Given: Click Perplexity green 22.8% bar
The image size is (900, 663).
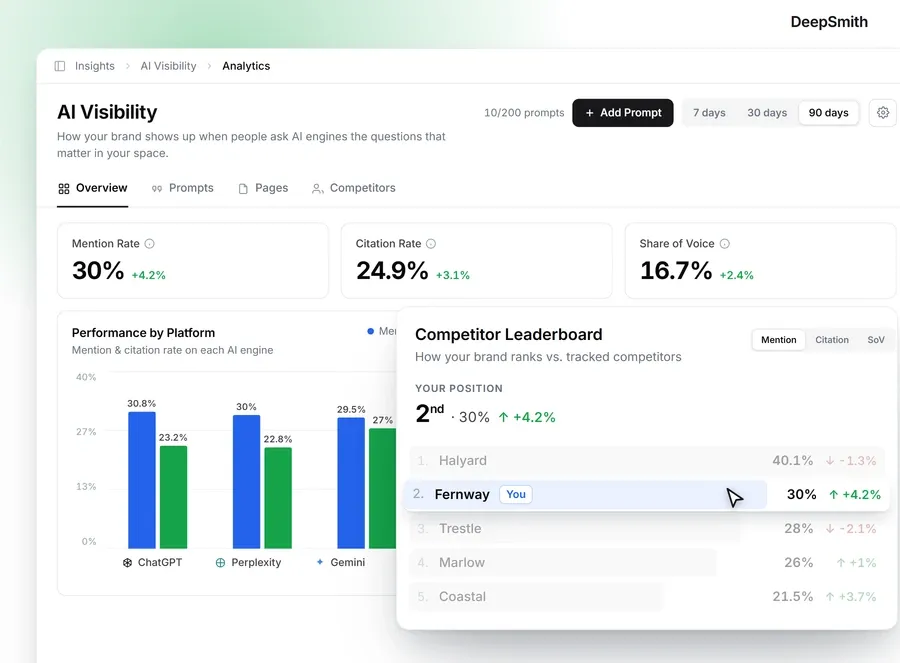Looking at the screenshot, I should click(x=278, y=498).
